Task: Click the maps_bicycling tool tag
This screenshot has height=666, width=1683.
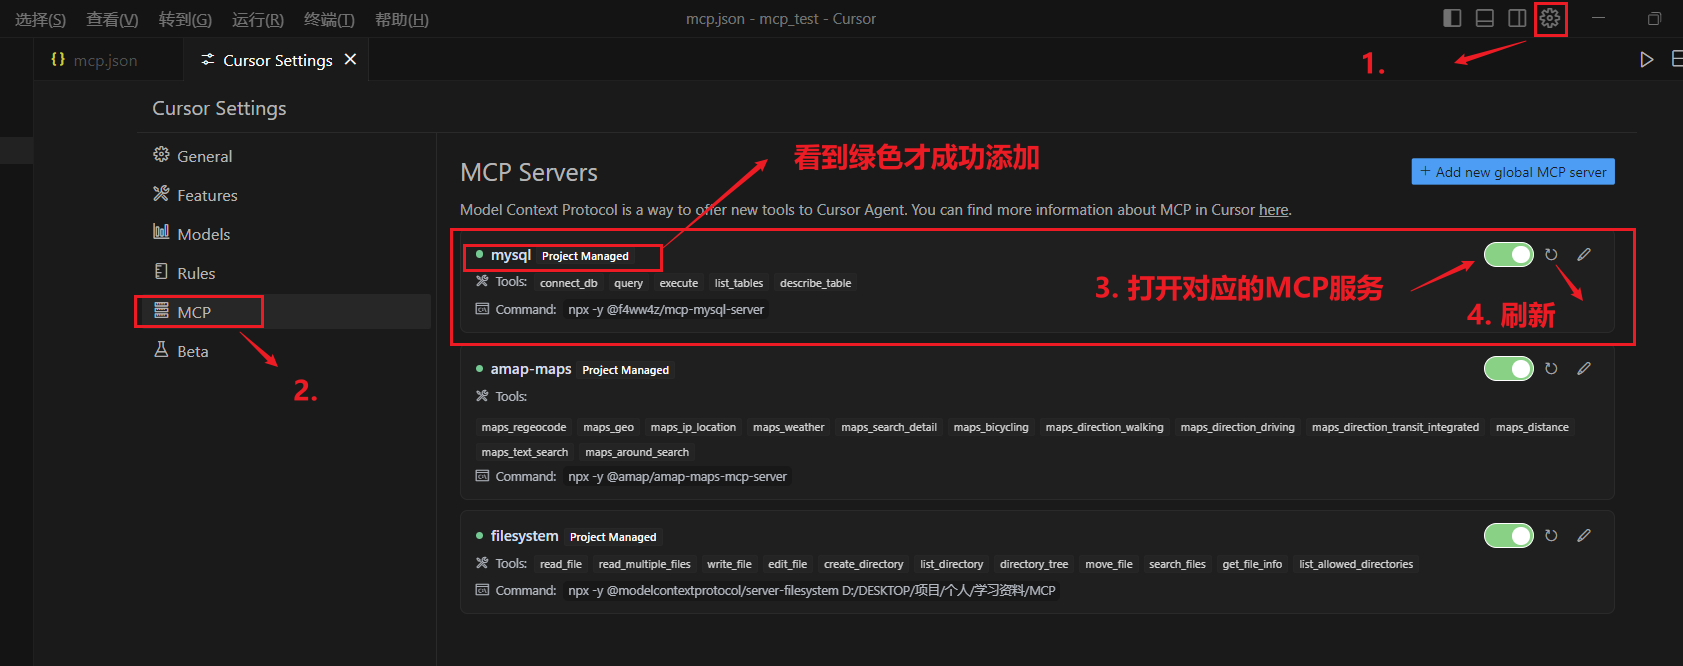Action: click(x=991, y=427)
